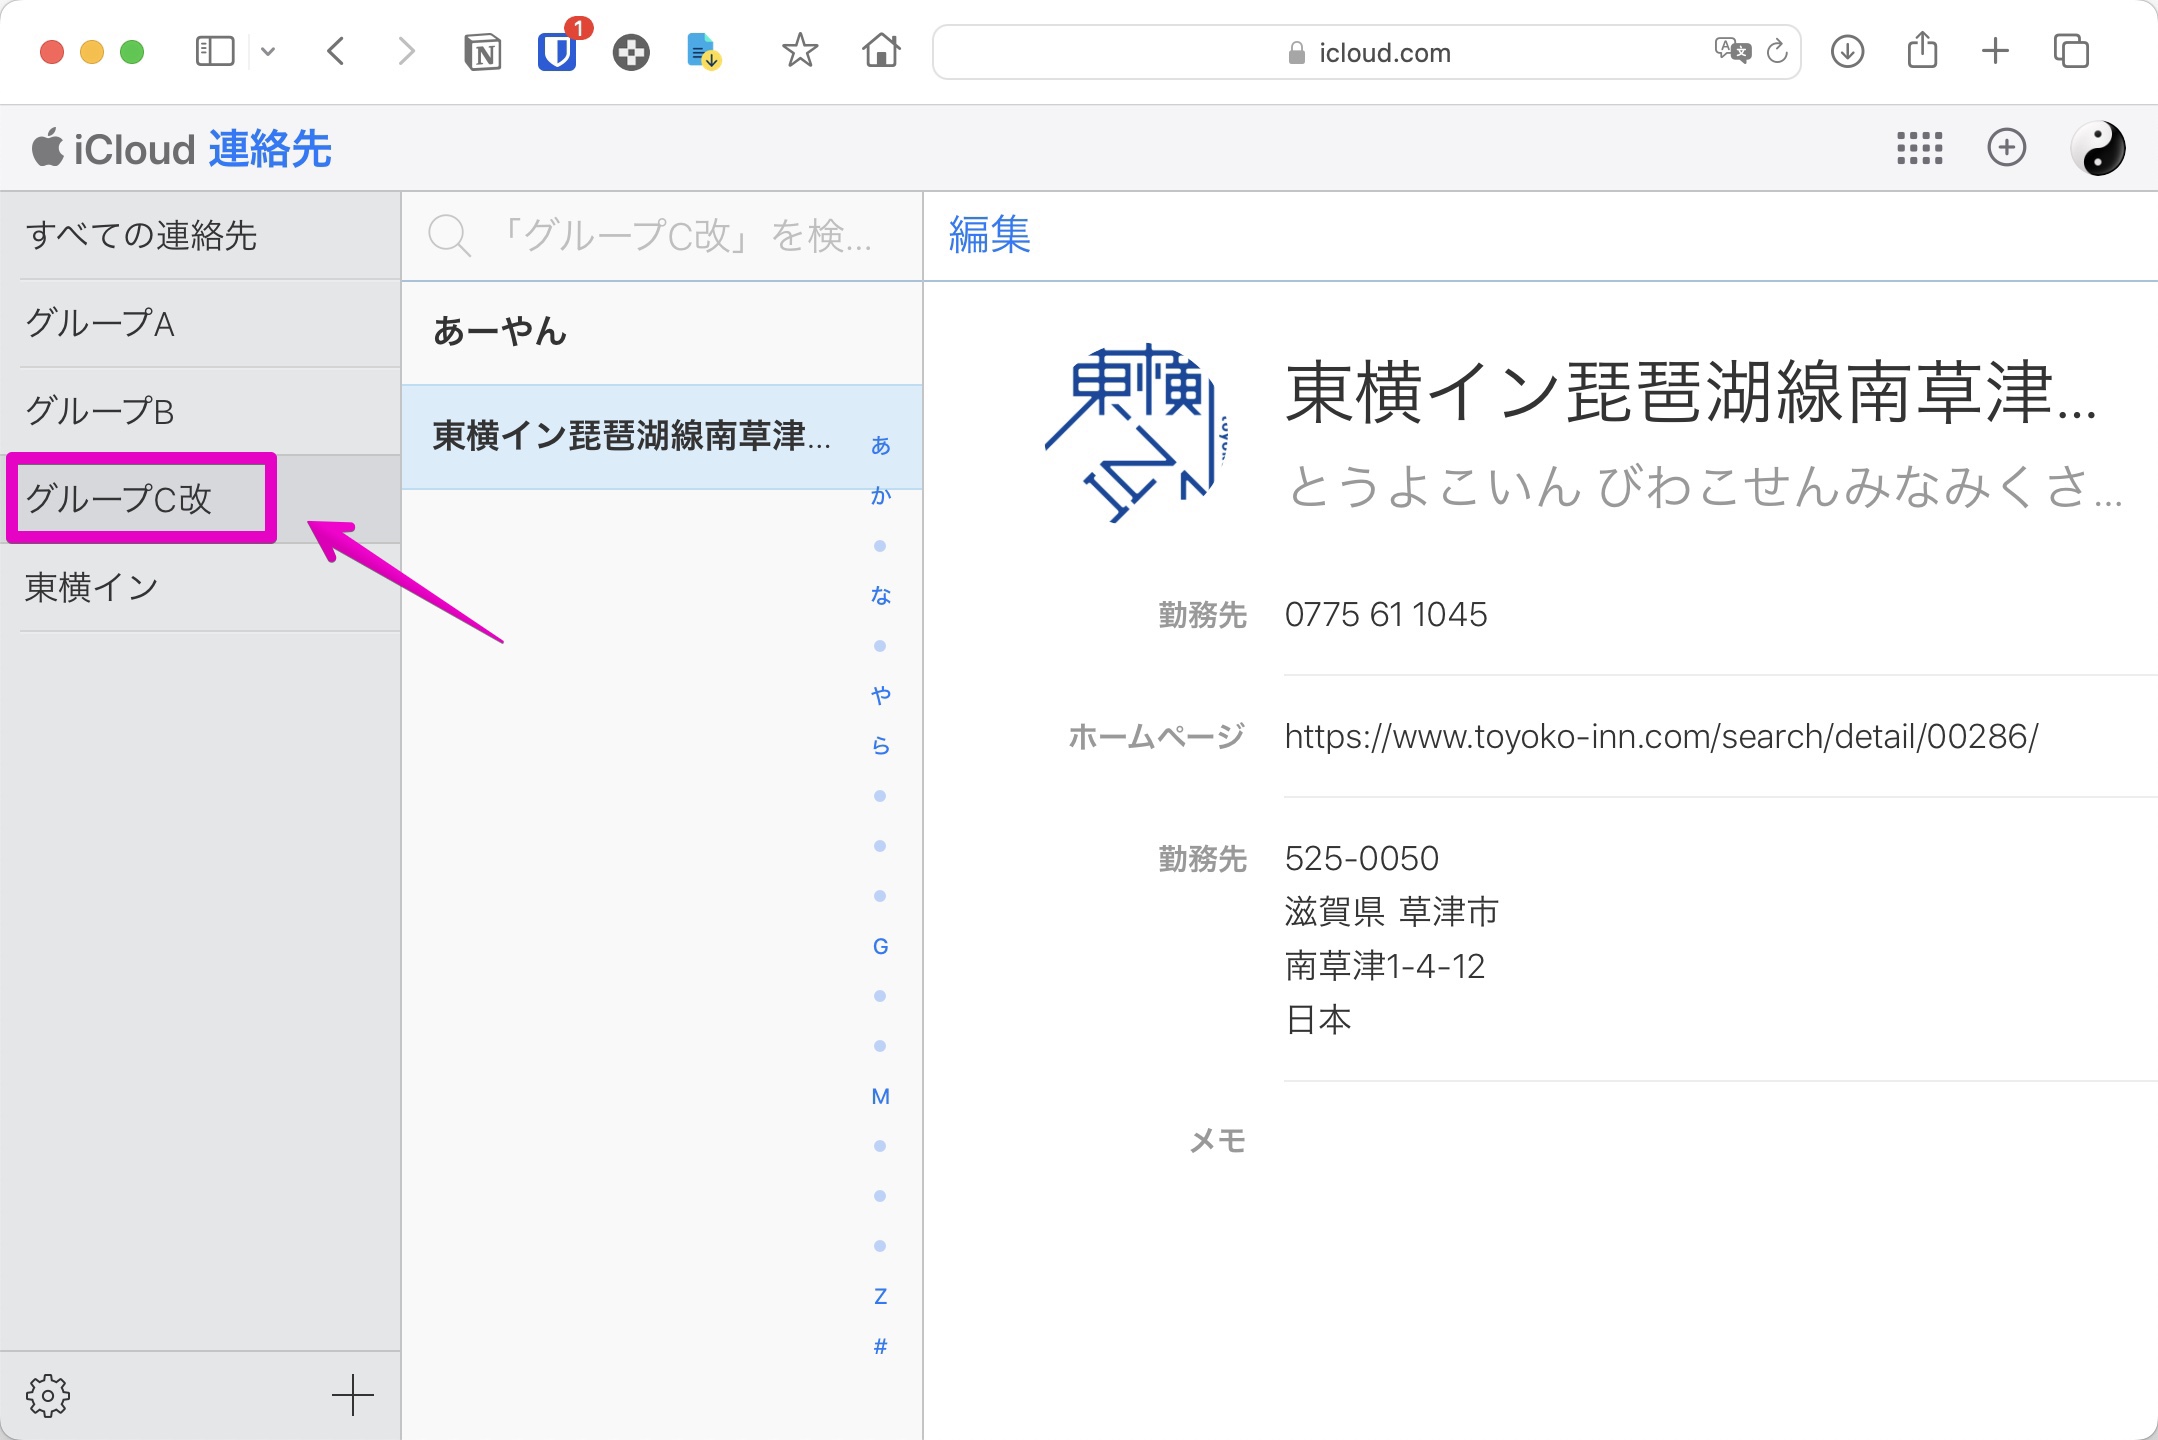The image size is (2158, 1440).
Task: Click the circled plus icon in header
Action: click(2006, 148)
